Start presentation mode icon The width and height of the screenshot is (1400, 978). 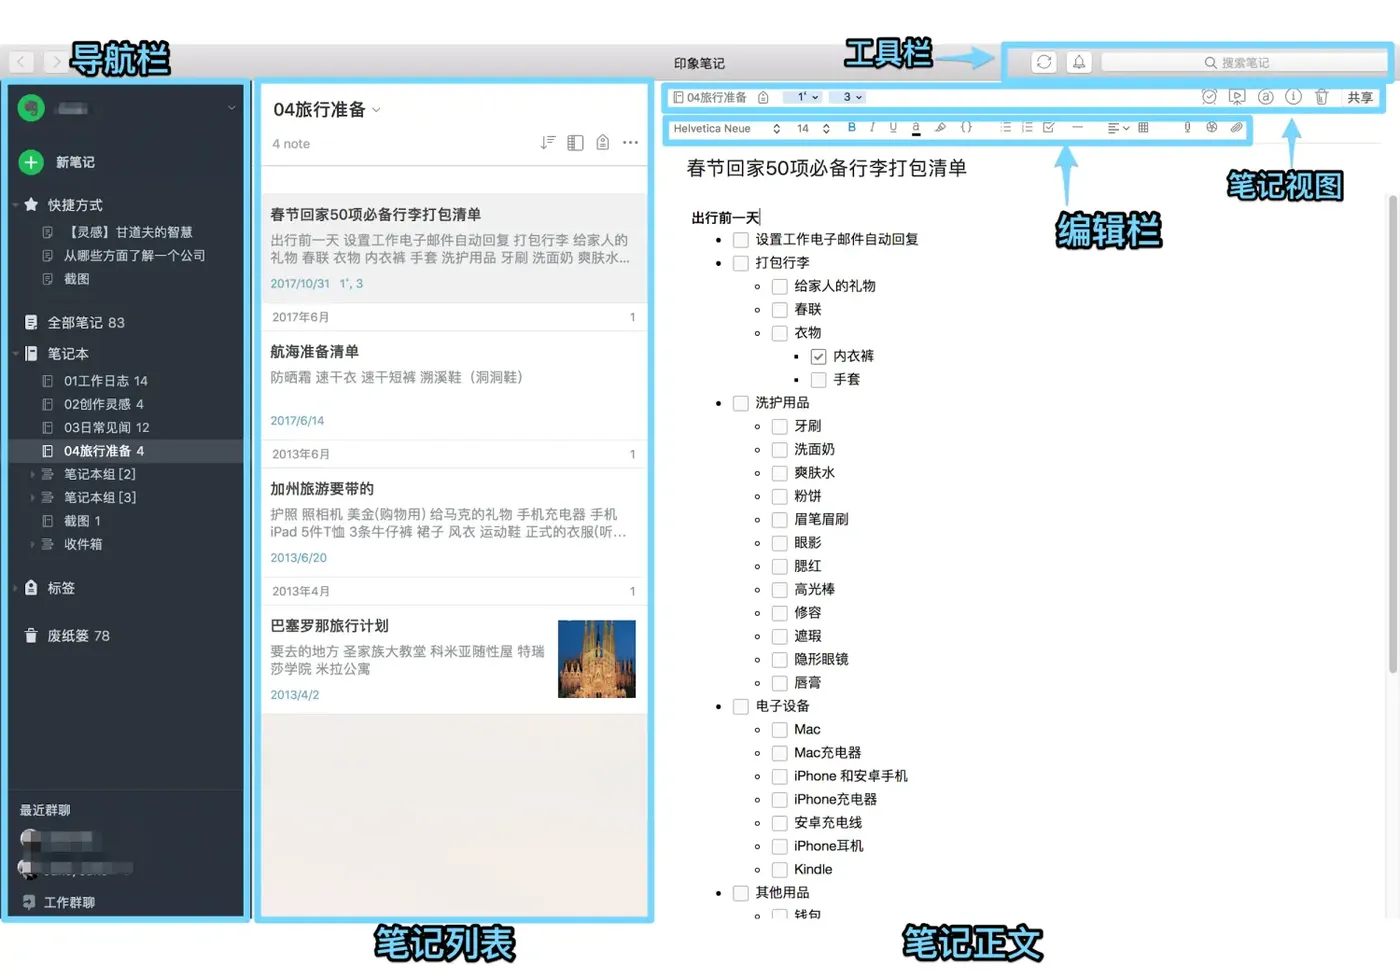[1237, 97]
